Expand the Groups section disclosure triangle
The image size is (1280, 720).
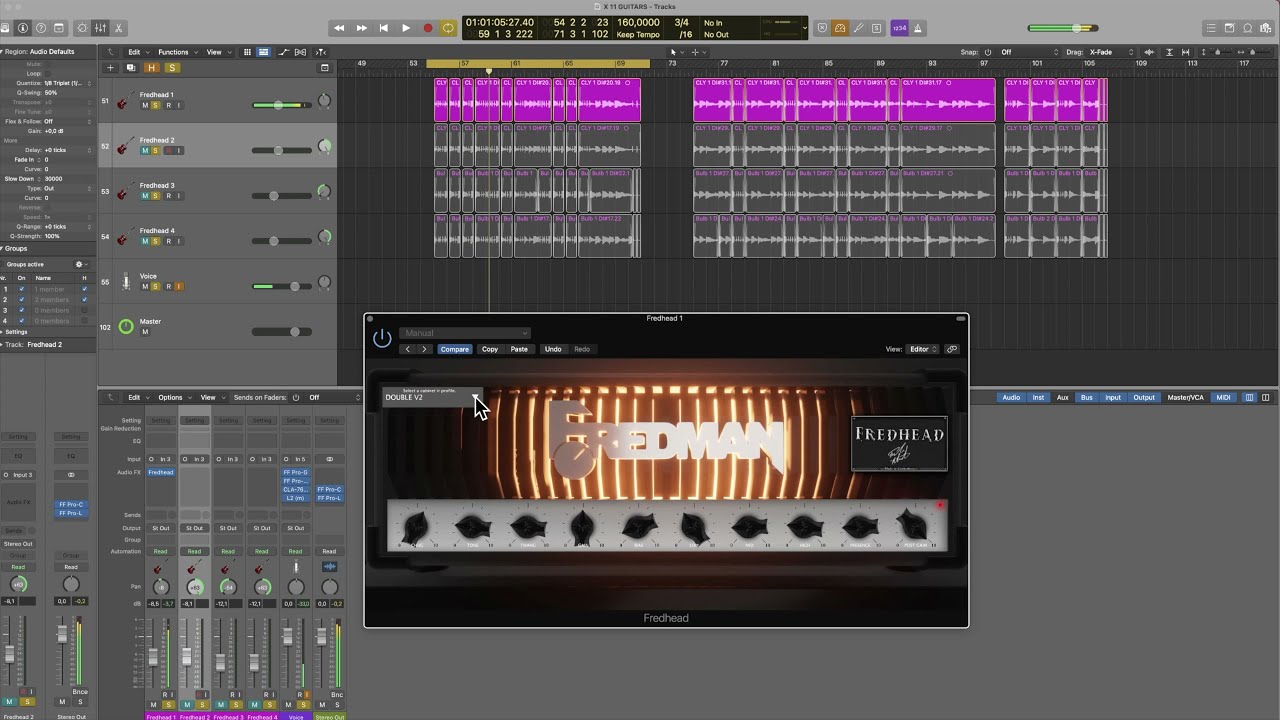[x=3, y=248]
